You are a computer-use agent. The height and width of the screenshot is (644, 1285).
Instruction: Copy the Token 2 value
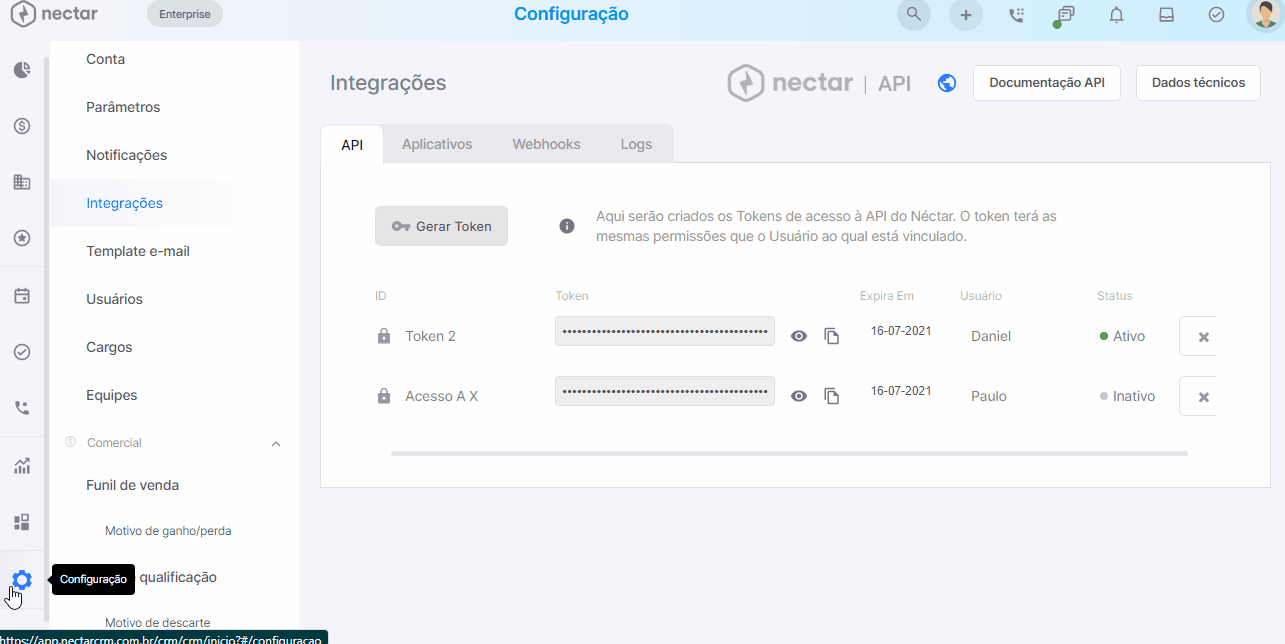[831, 336]
